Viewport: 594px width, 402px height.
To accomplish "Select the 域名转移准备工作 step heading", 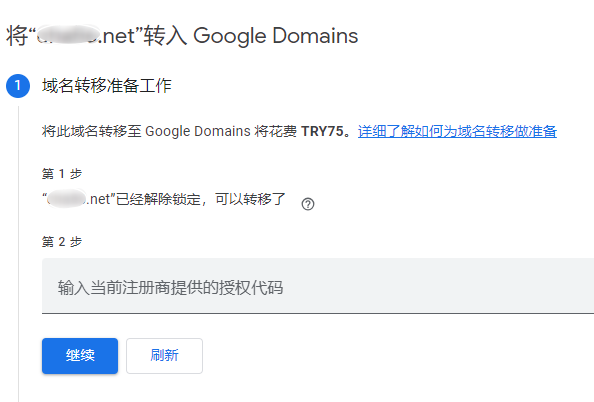I will 107,86.
